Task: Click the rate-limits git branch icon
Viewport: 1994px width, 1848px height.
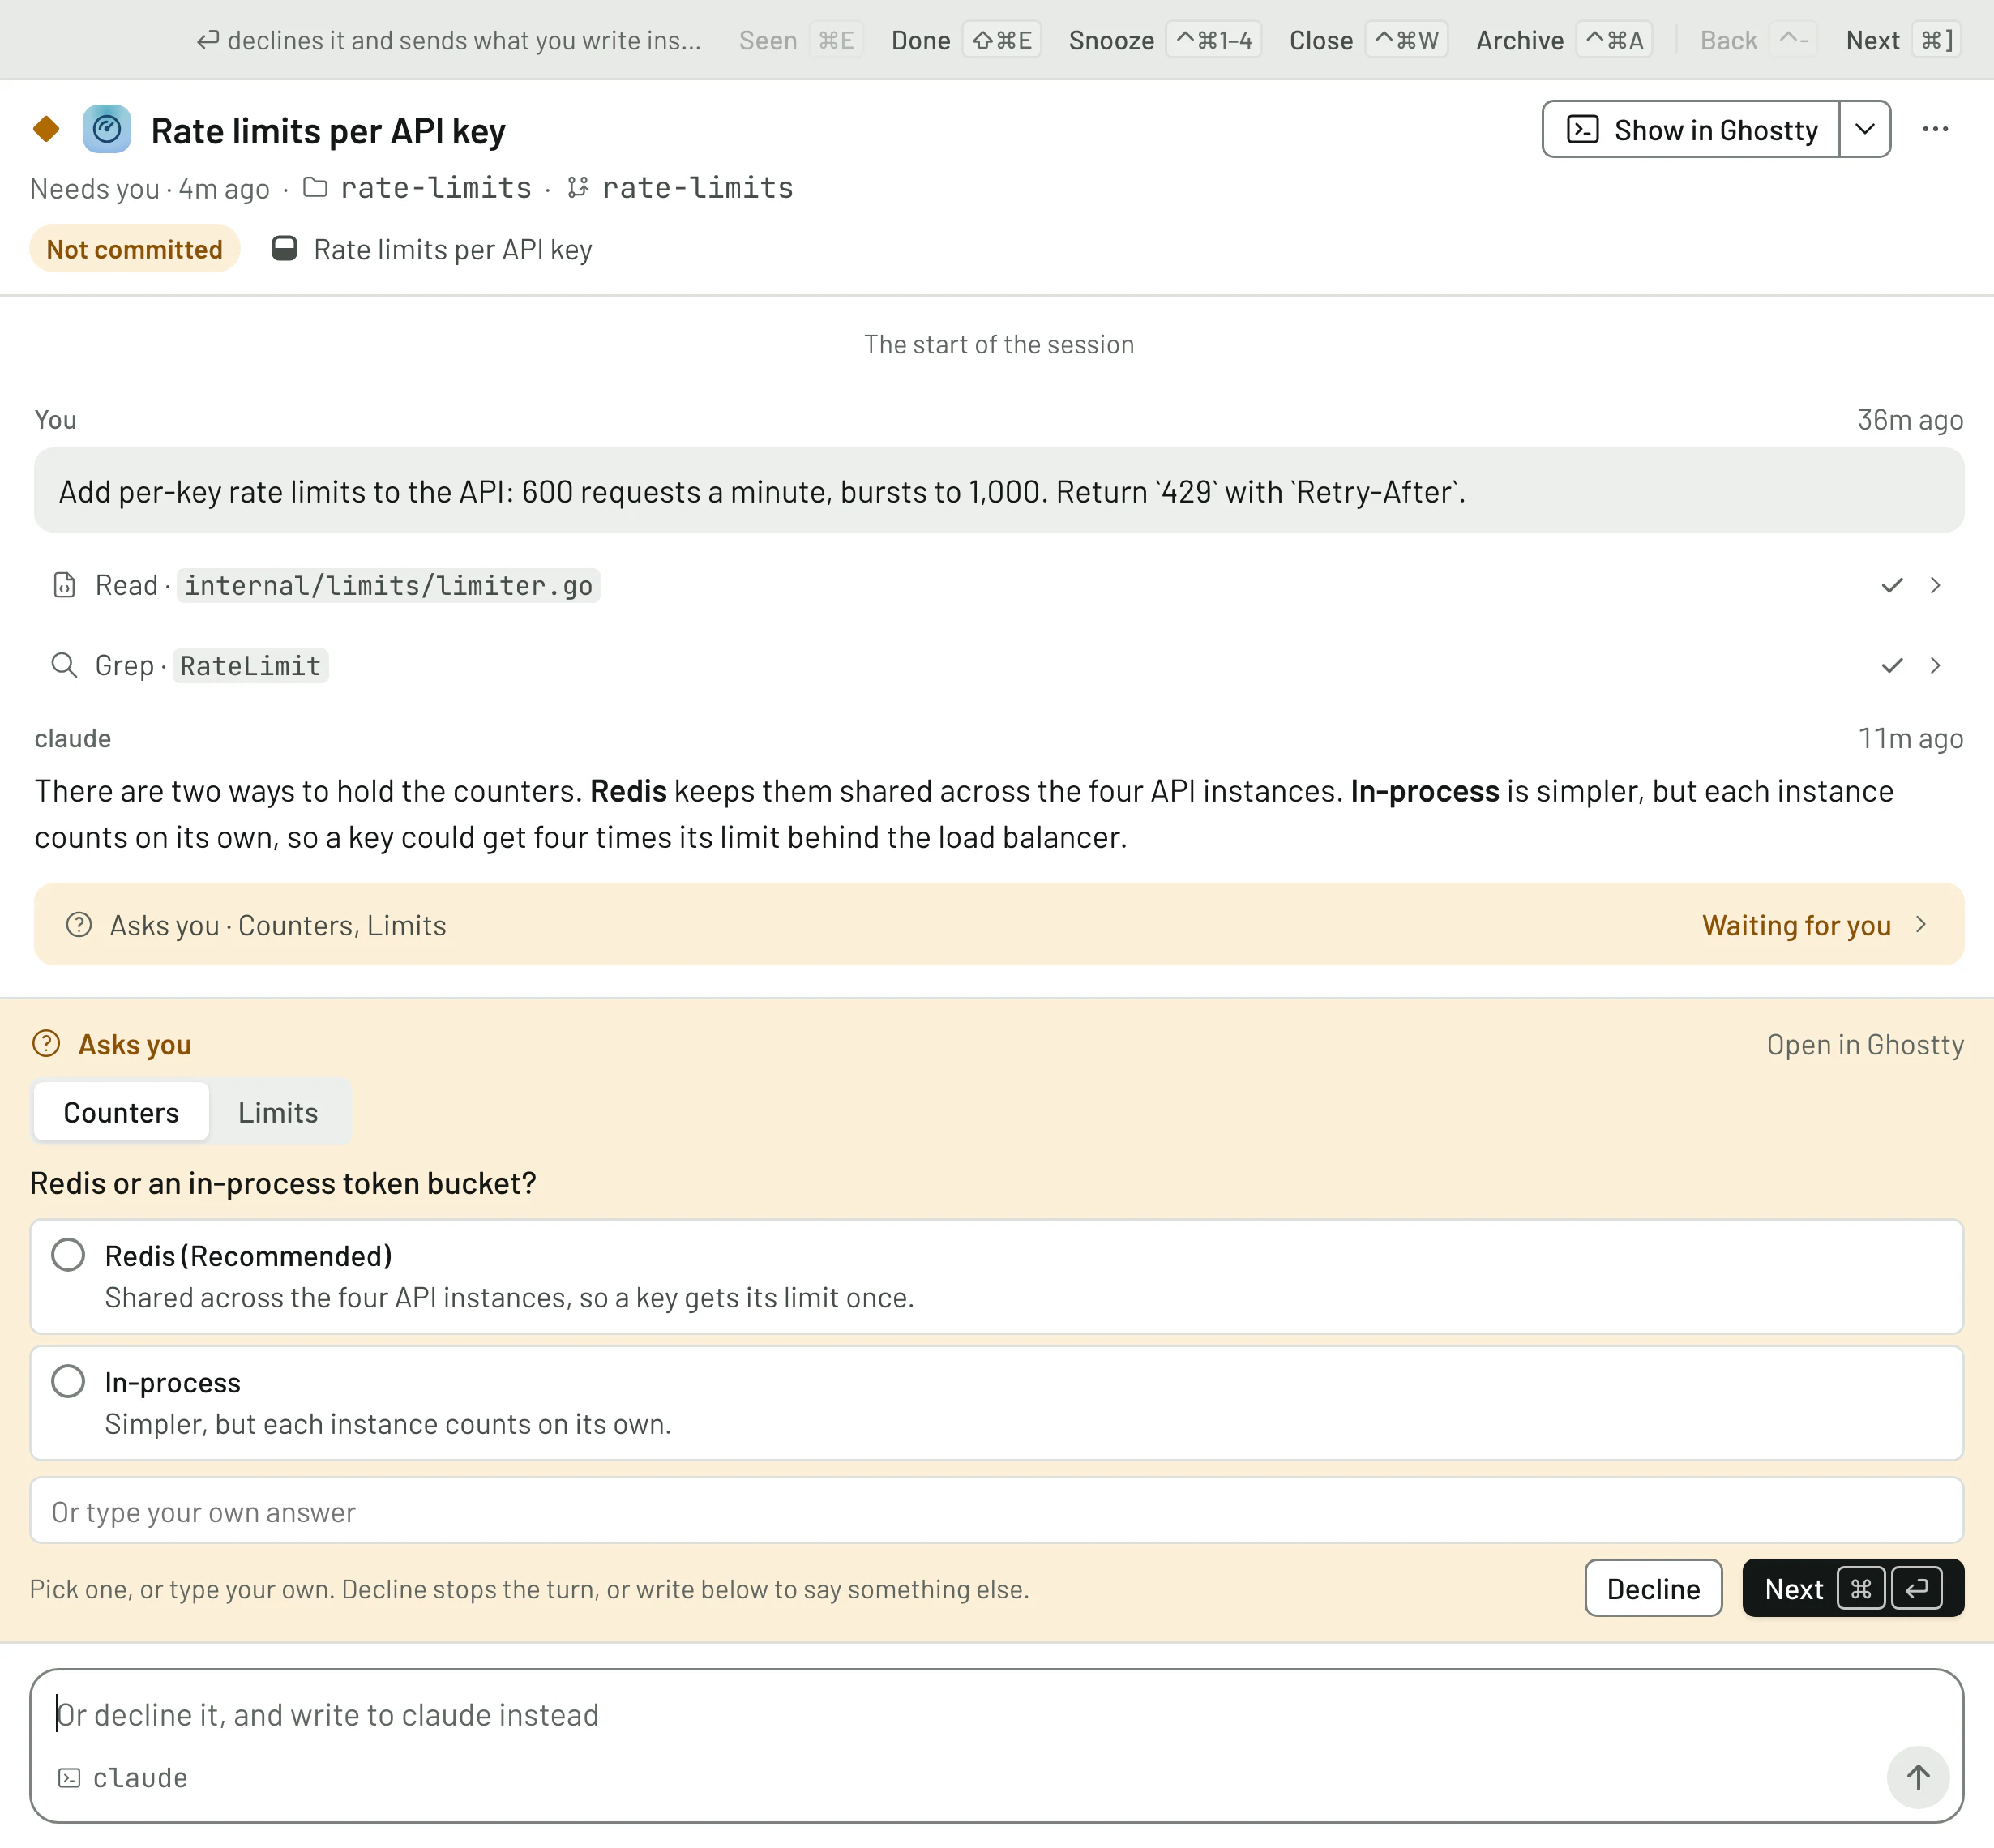Action: pyautogui.click(x=577, y=187)
